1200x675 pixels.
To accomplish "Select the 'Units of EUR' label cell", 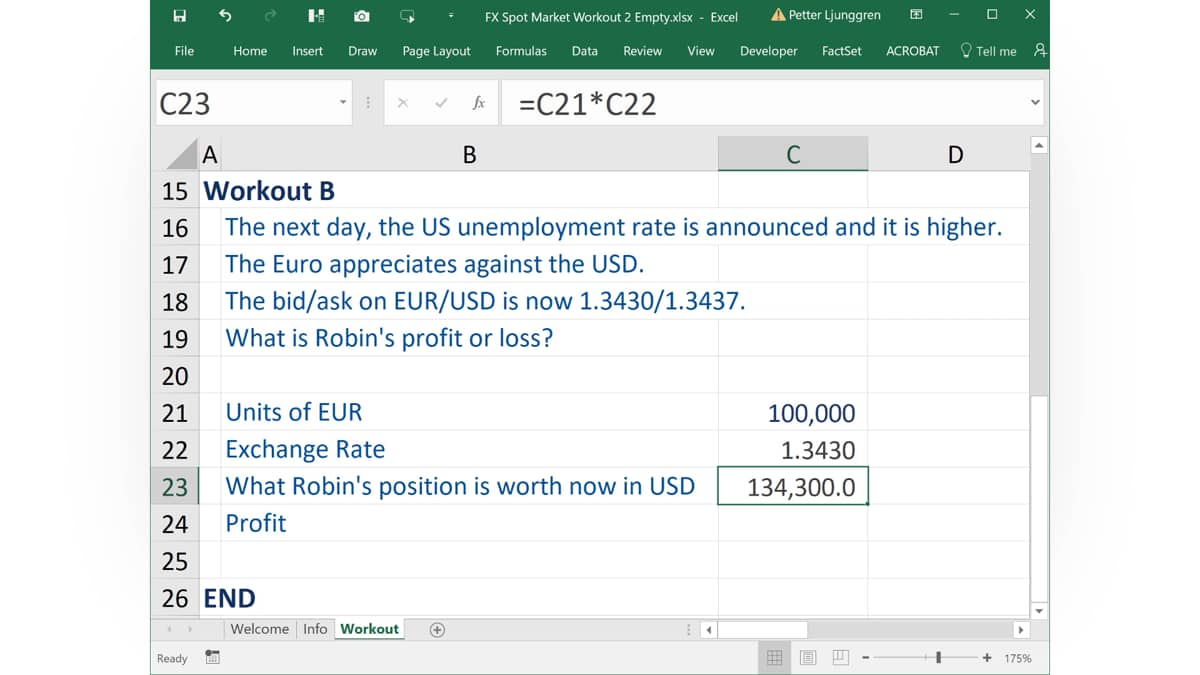I will tap(469, 412).
